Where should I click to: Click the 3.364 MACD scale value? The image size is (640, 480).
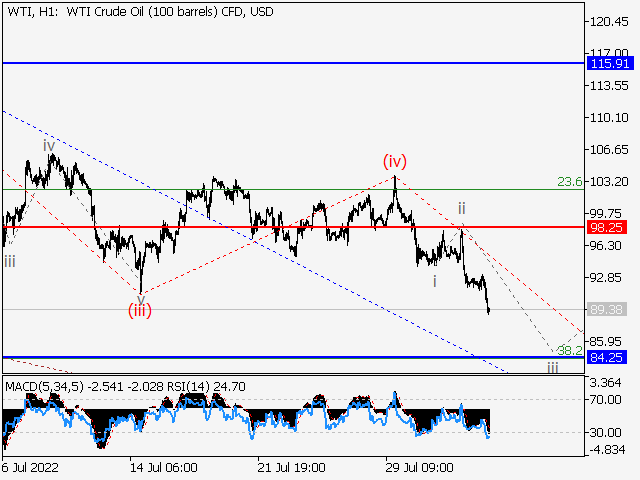606,383
